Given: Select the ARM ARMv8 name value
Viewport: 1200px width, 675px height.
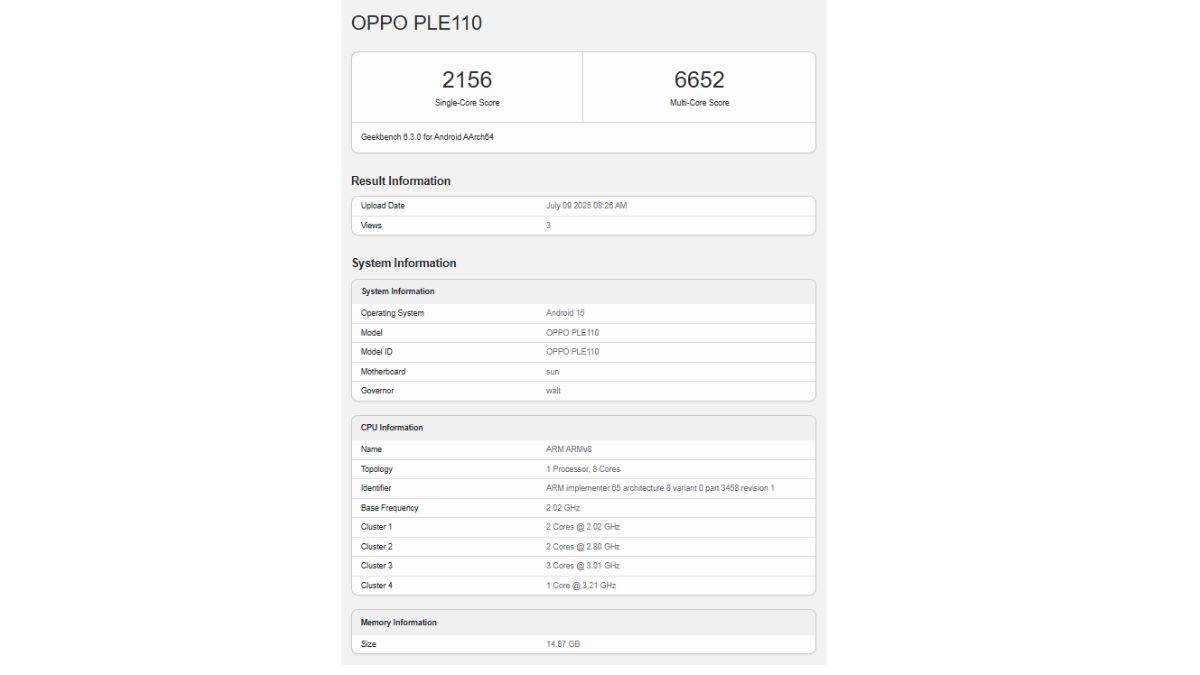Looking at the screenshot, I should click(569, 450).
